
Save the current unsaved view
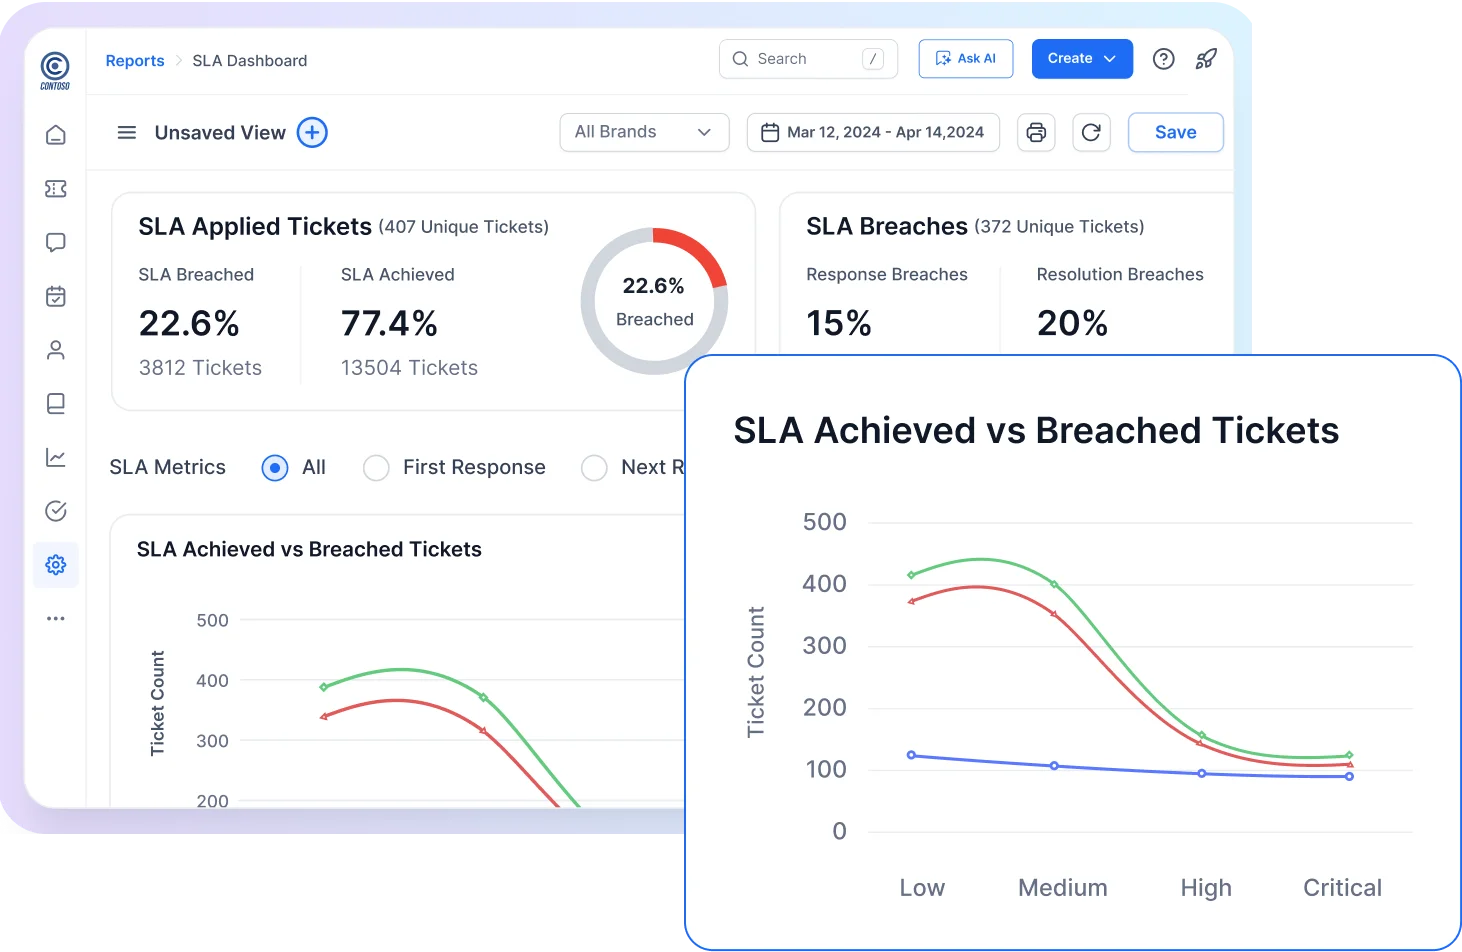click(1175, 132)
